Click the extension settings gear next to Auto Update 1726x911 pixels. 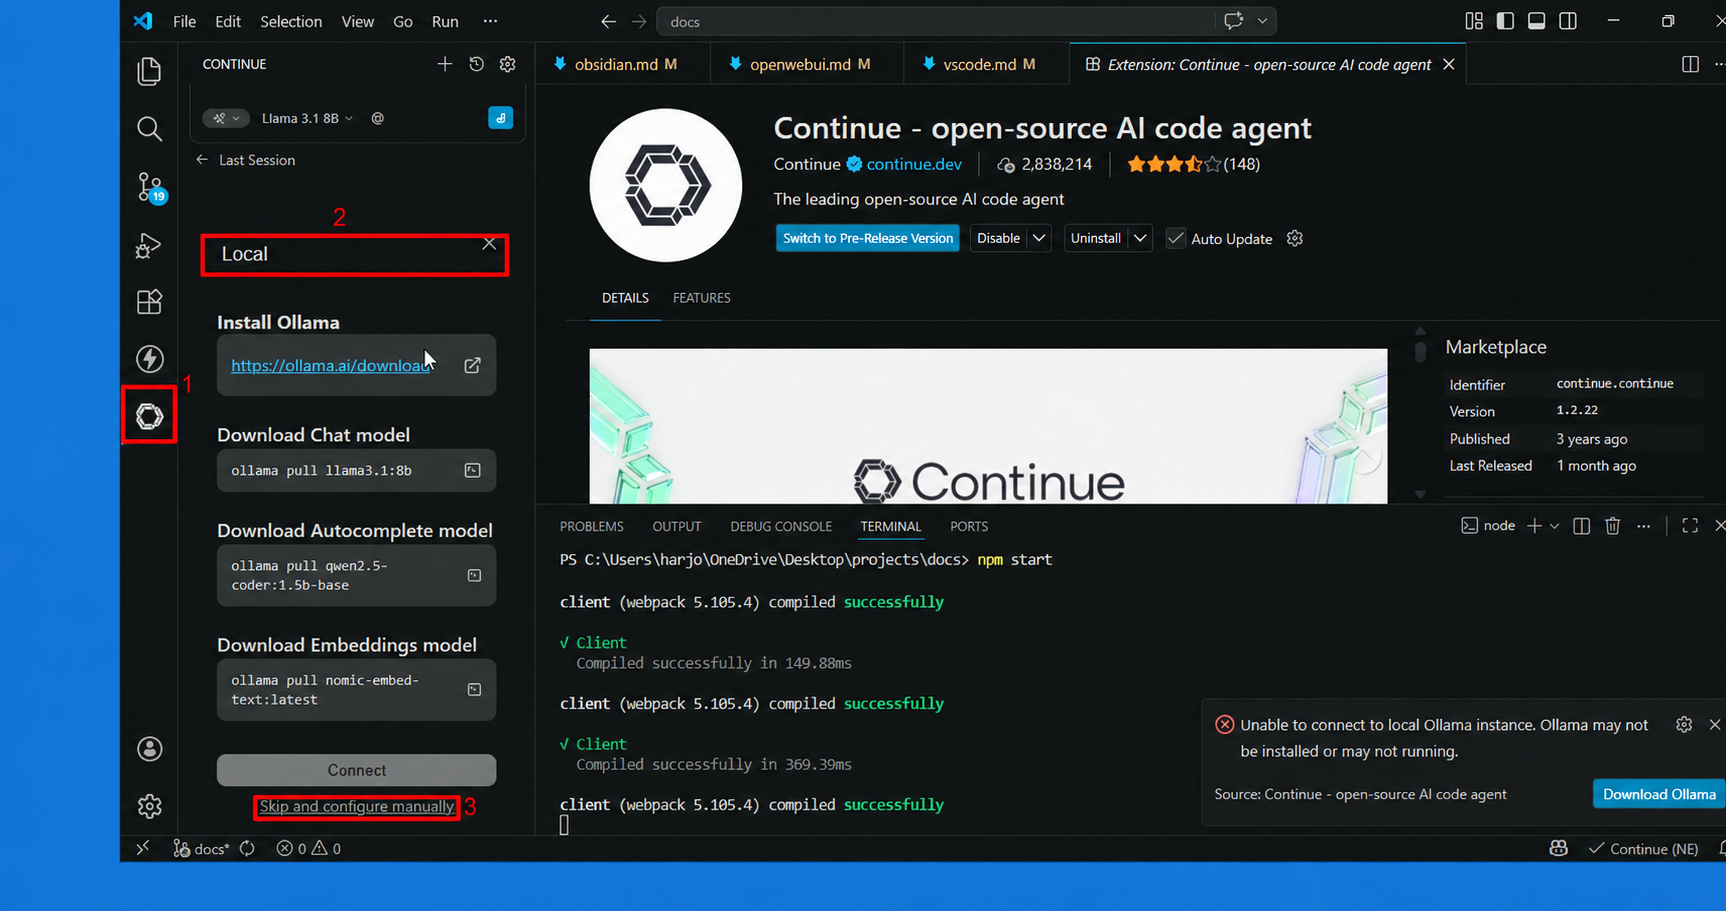(1295, 238)
